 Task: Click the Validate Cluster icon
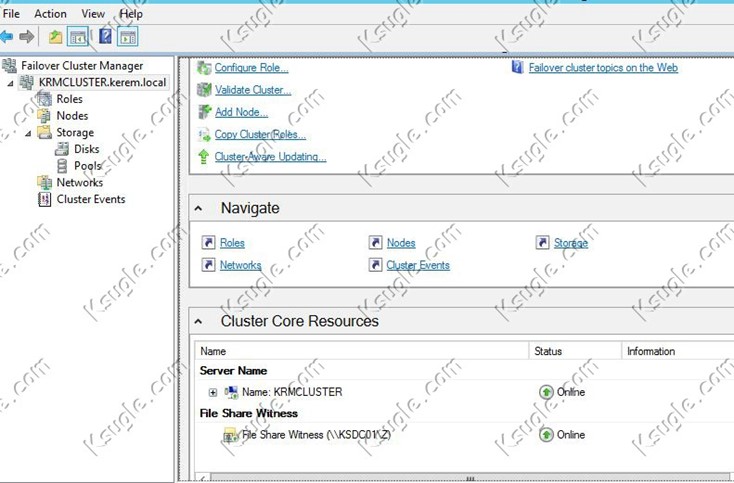[x=204, y=89]
